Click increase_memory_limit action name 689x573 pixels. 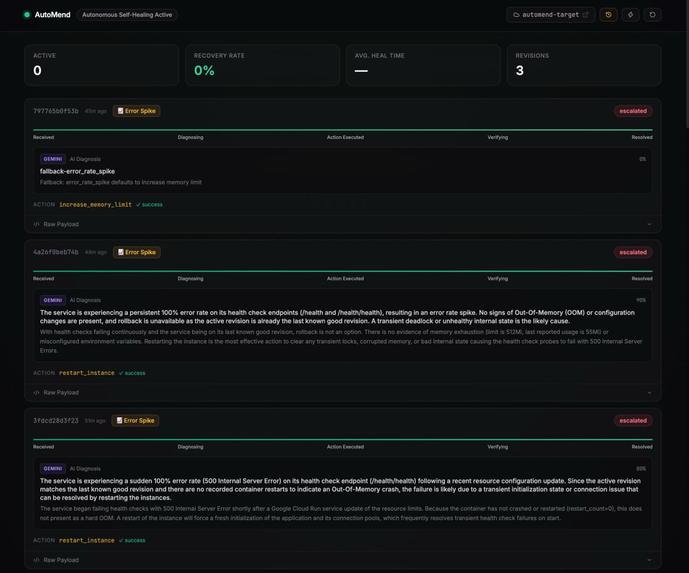[x=95, y=205]
